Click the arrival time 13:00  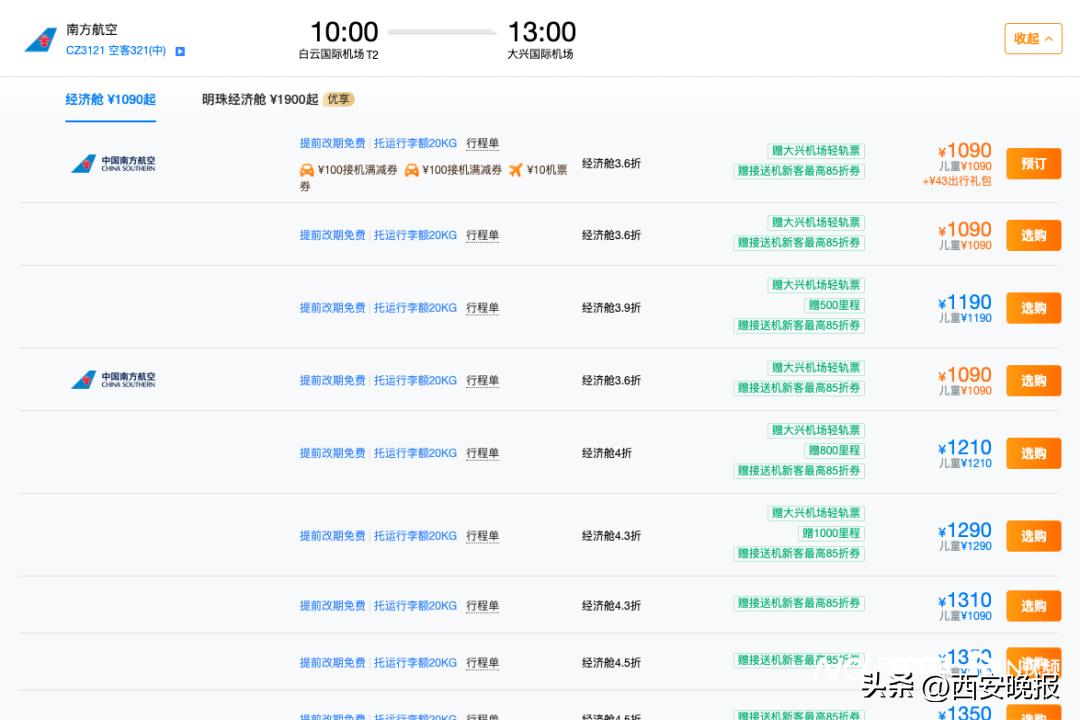click(541, 32)
